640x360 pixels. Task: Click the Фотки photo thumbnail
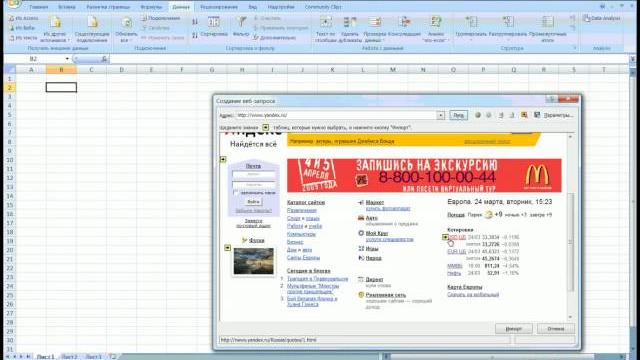pos(253,261)
